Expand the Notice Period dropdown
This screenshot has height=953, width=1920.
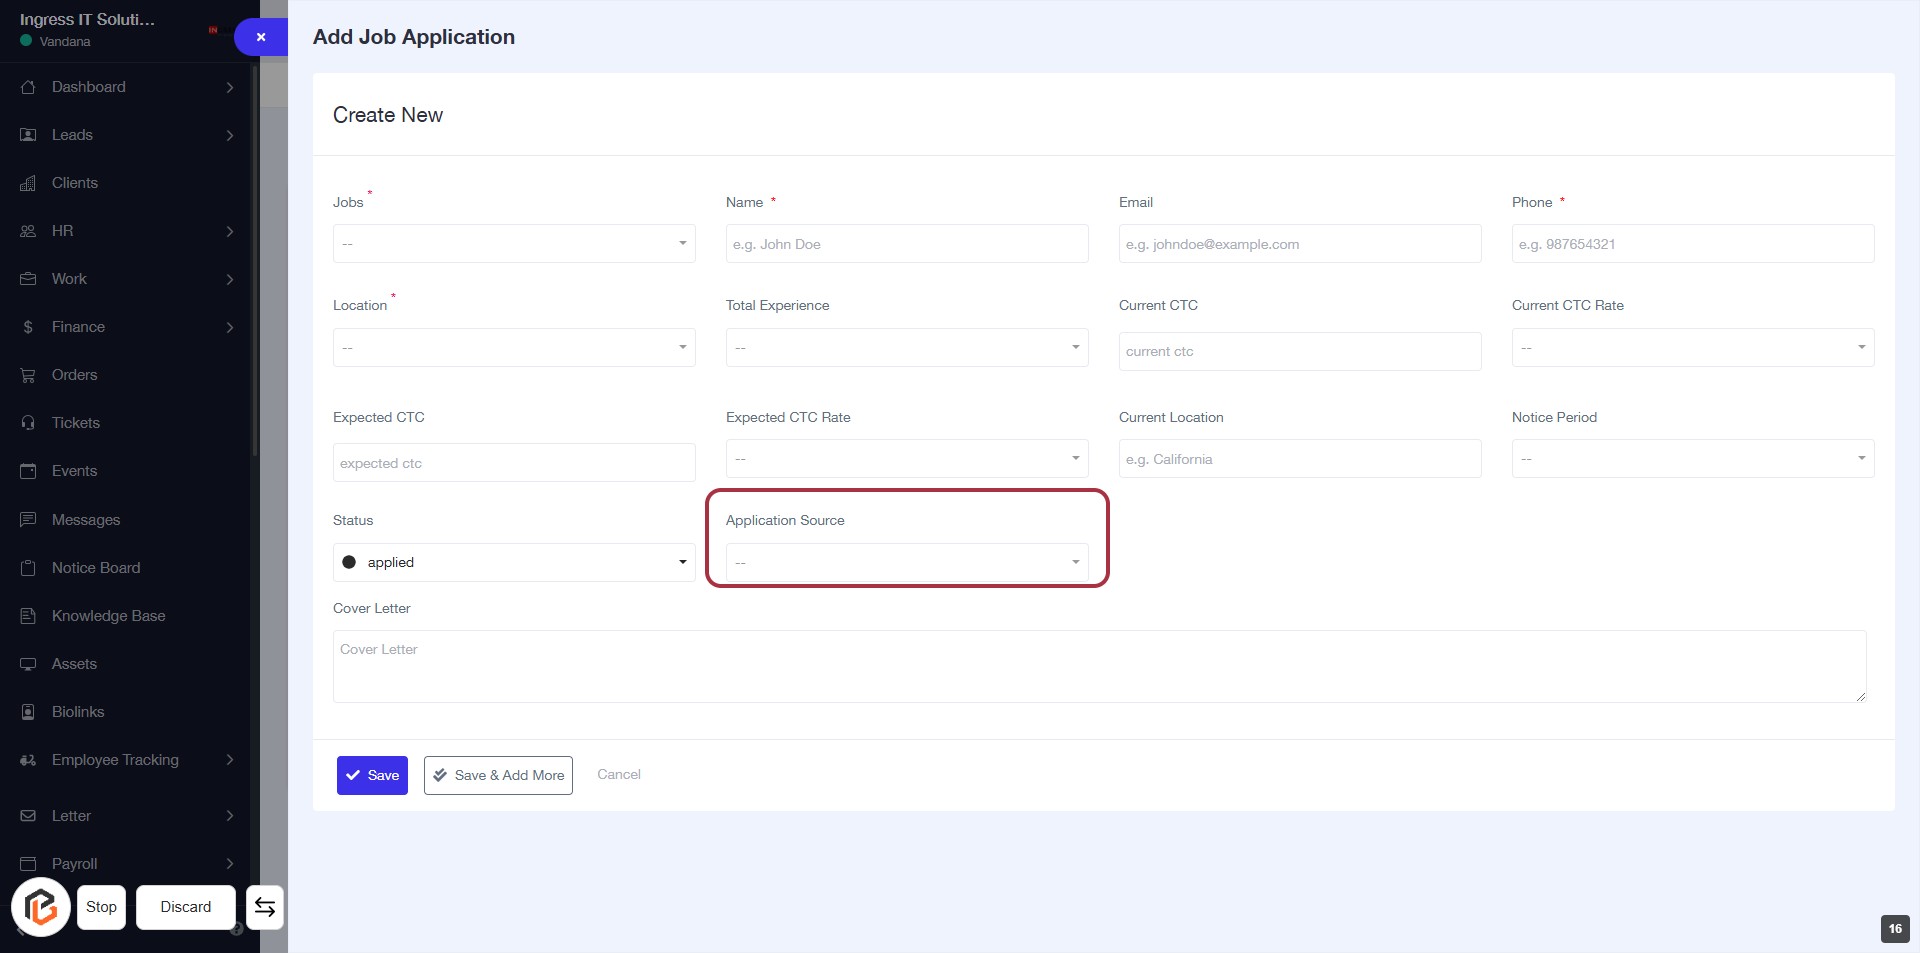(1692, 459)
